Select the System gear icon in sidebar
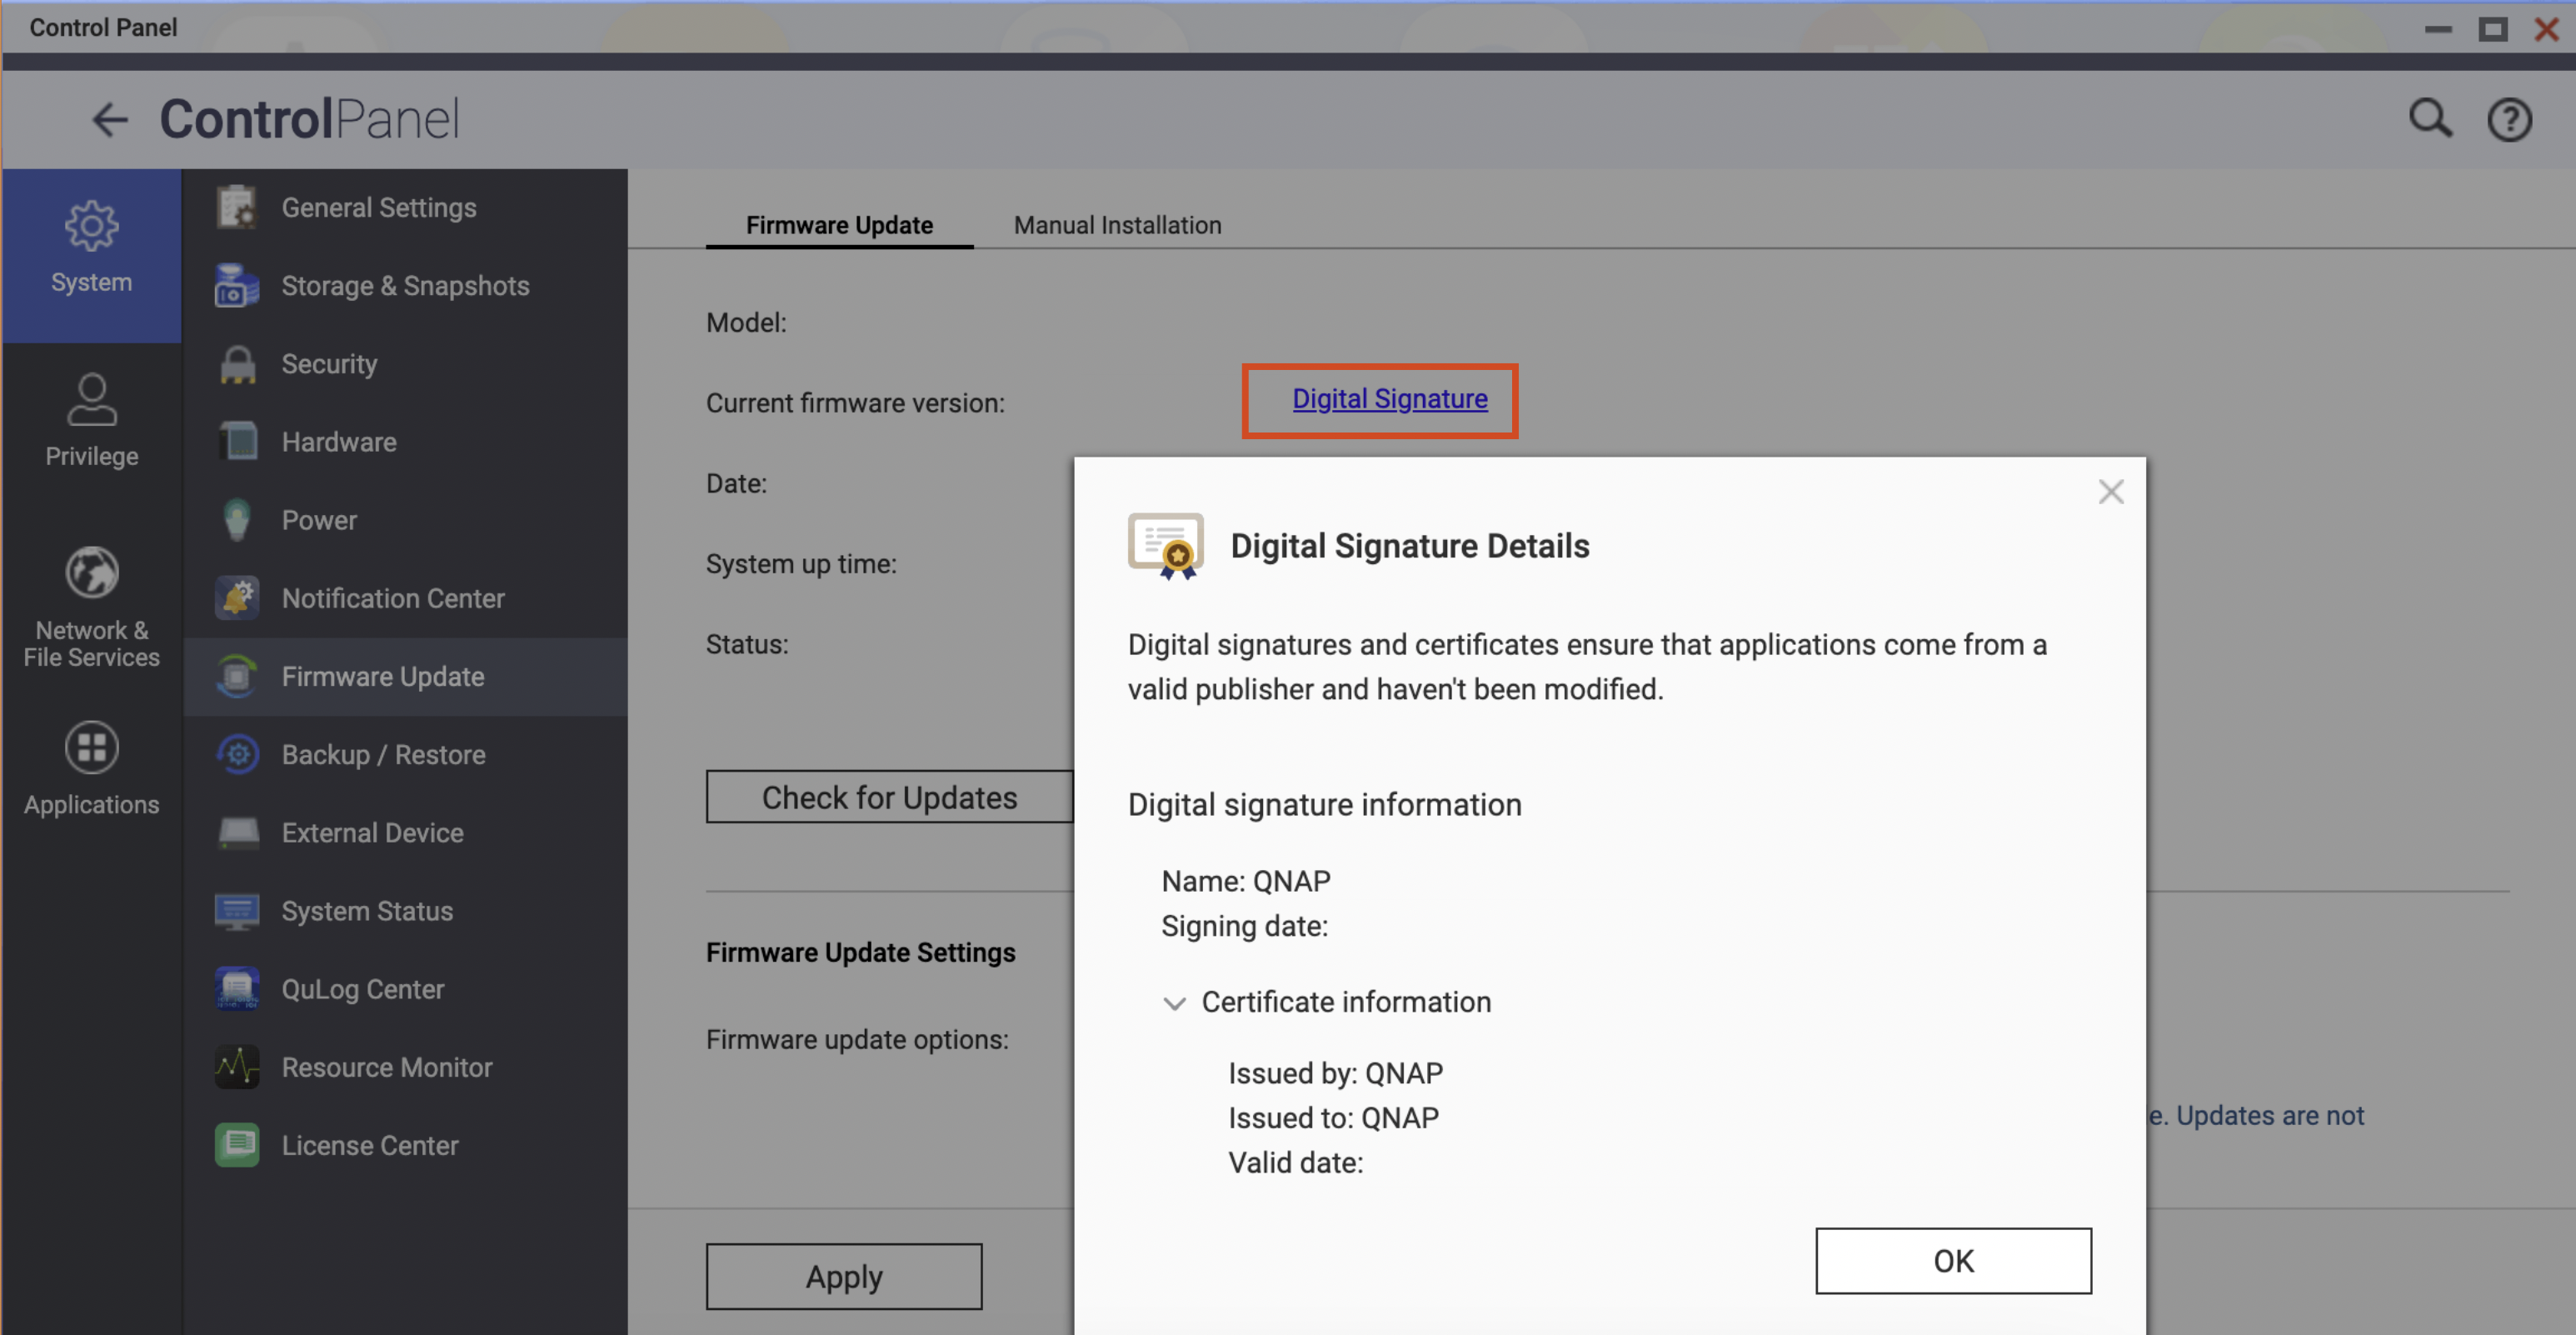This screenshot has height=1335, width=2576. coord(91,225)
